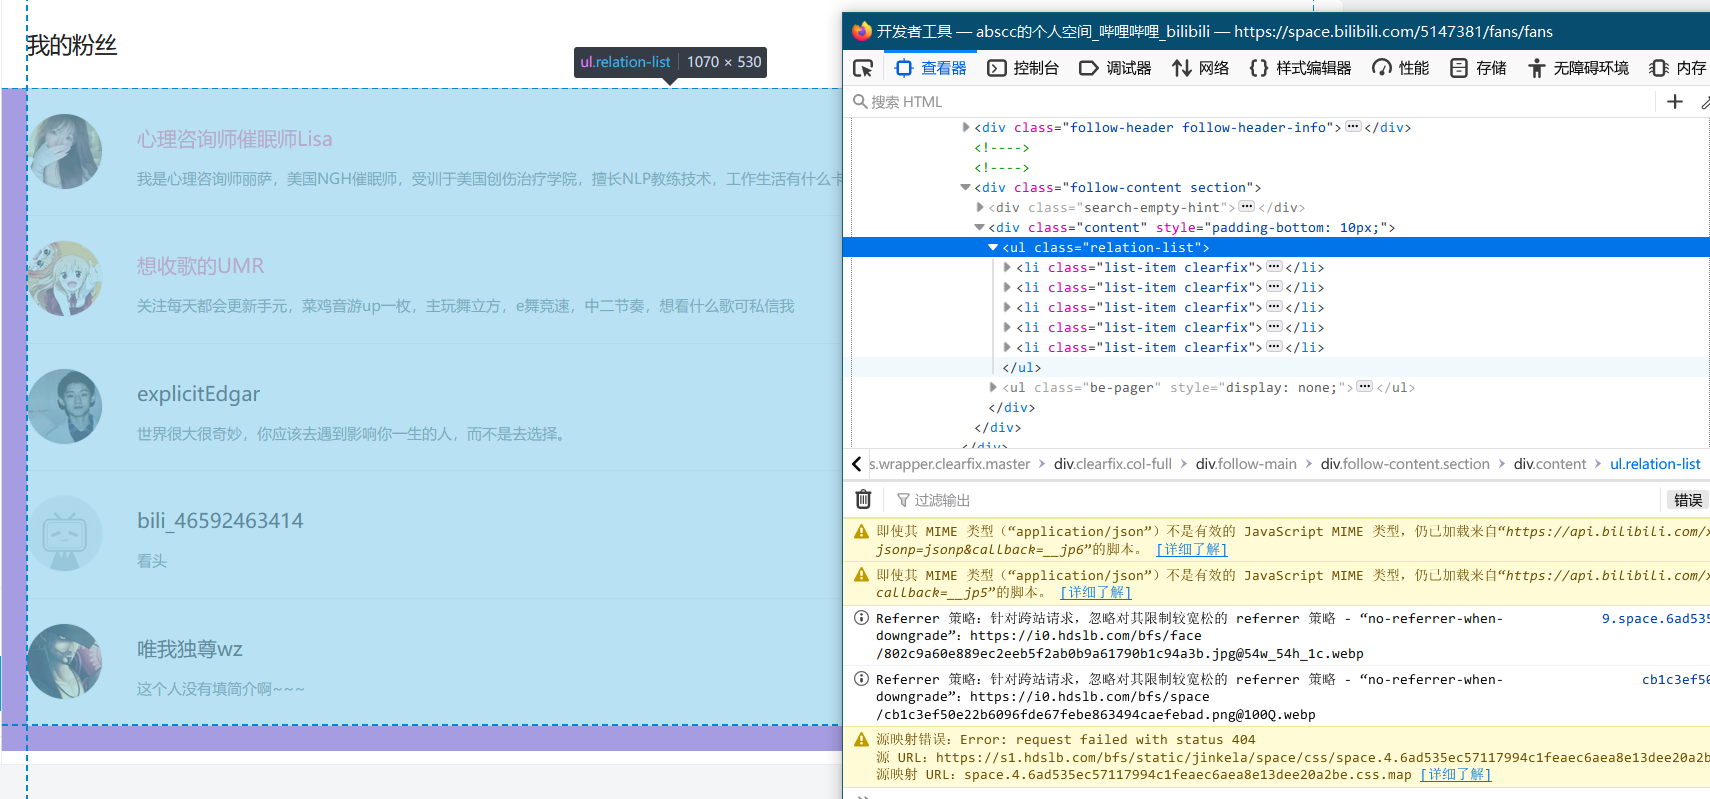Expand the be-pager ul node
The height and width of the screenshot is (799, 1710).
coord(993,387)
